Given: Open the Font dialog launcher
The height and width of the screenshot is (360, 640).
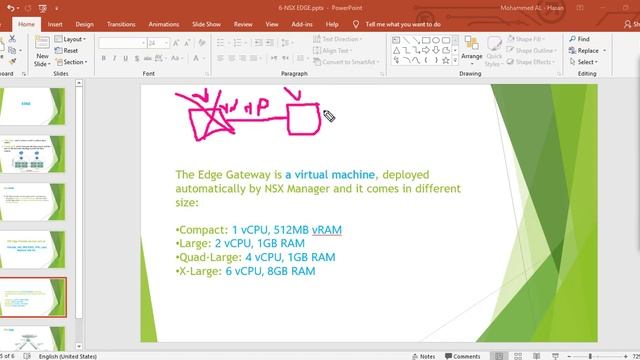Looking at the screenshot, I should point(207,74).
